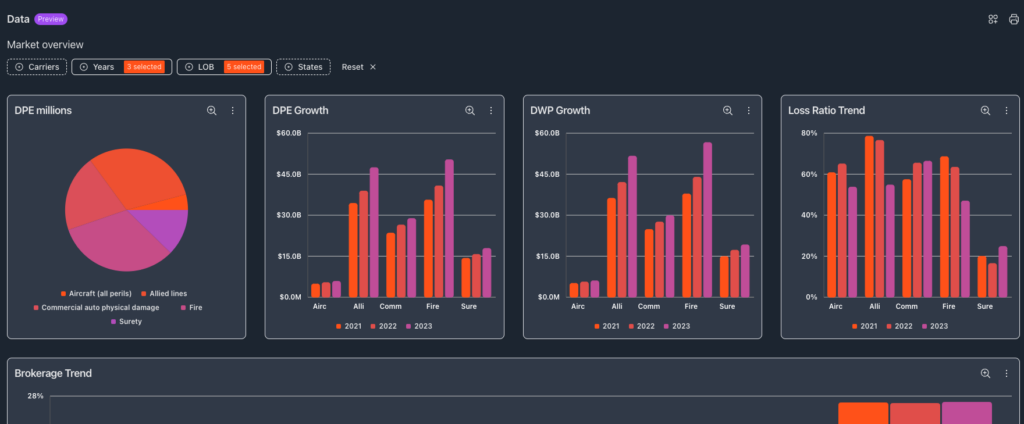This screenshot has width=1024, height=424.
Task: Click the 'DWP Growth' chart title
Action: (x=560, y=110)
